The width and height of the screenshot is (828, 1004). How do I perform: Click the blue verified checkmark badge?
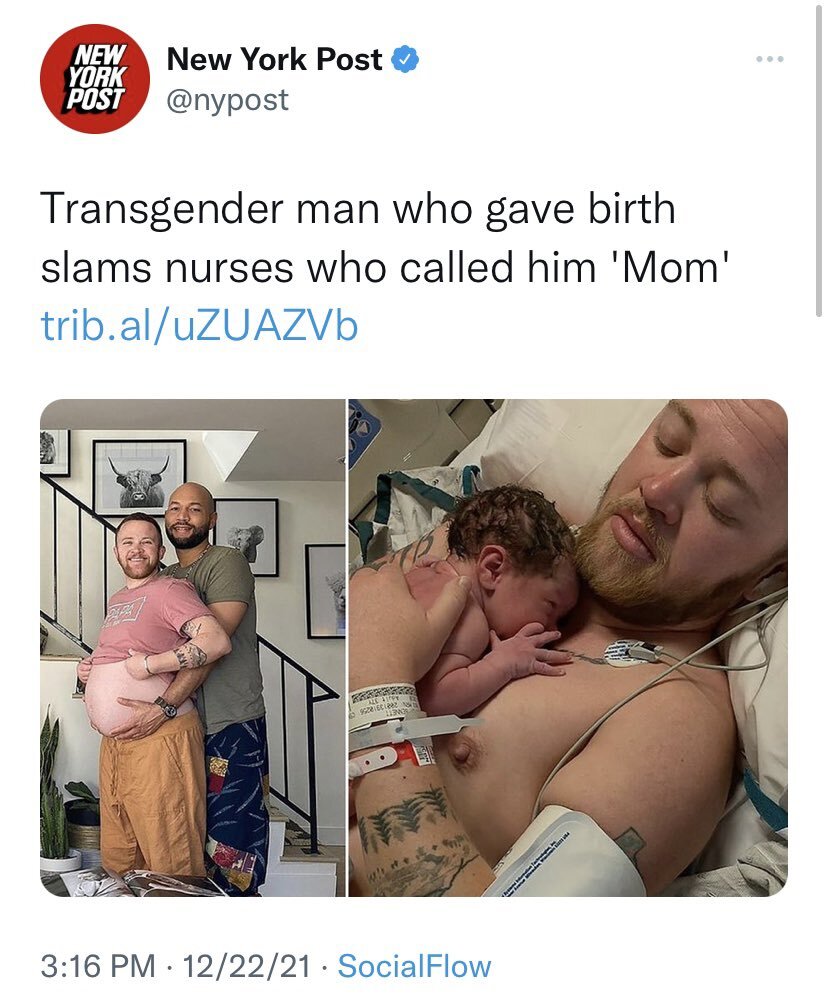coord(405,60)
